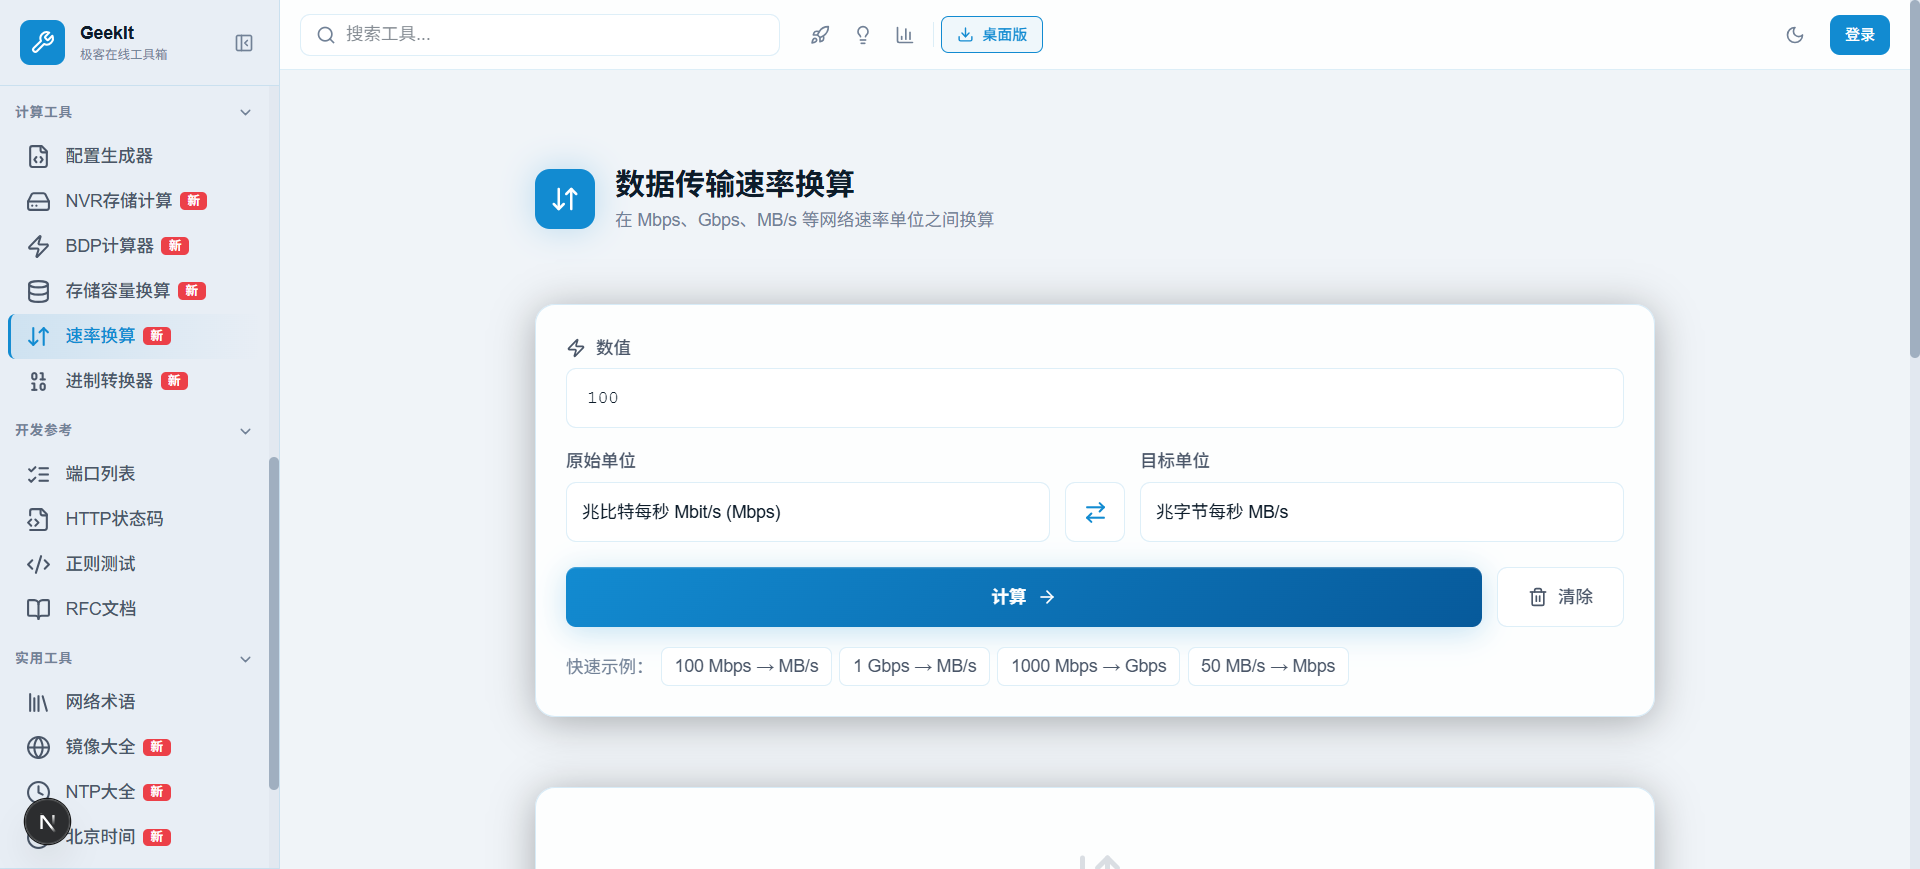Click the search magnifier icon
Viewport: 1920px width, 869px height.
point(326,35)
